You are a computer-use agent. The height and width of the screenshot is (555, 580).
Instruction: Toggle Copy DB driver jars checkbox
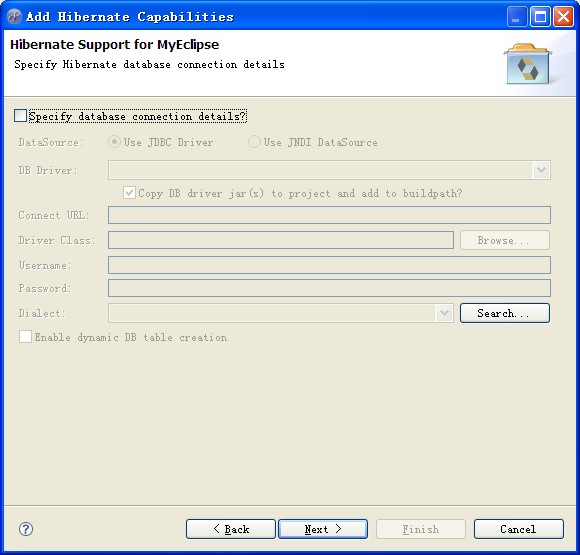point(129,193)
